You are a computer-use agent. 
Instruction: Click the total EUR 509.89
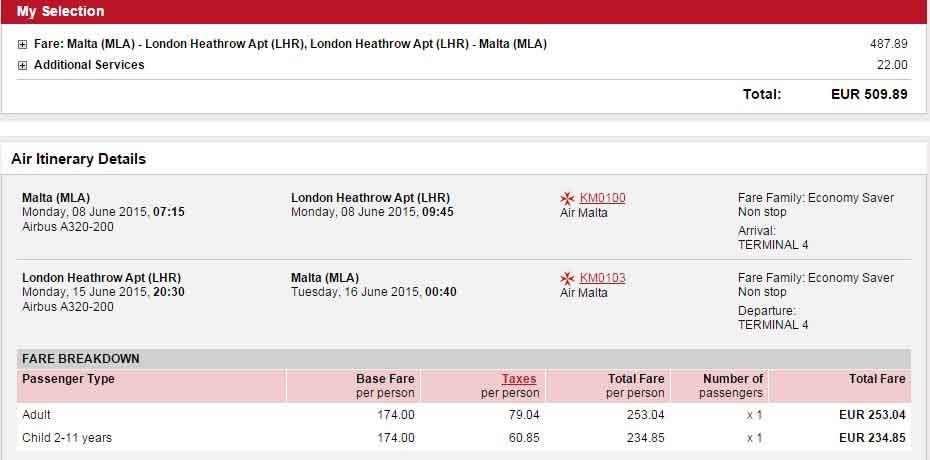point(869,94)
